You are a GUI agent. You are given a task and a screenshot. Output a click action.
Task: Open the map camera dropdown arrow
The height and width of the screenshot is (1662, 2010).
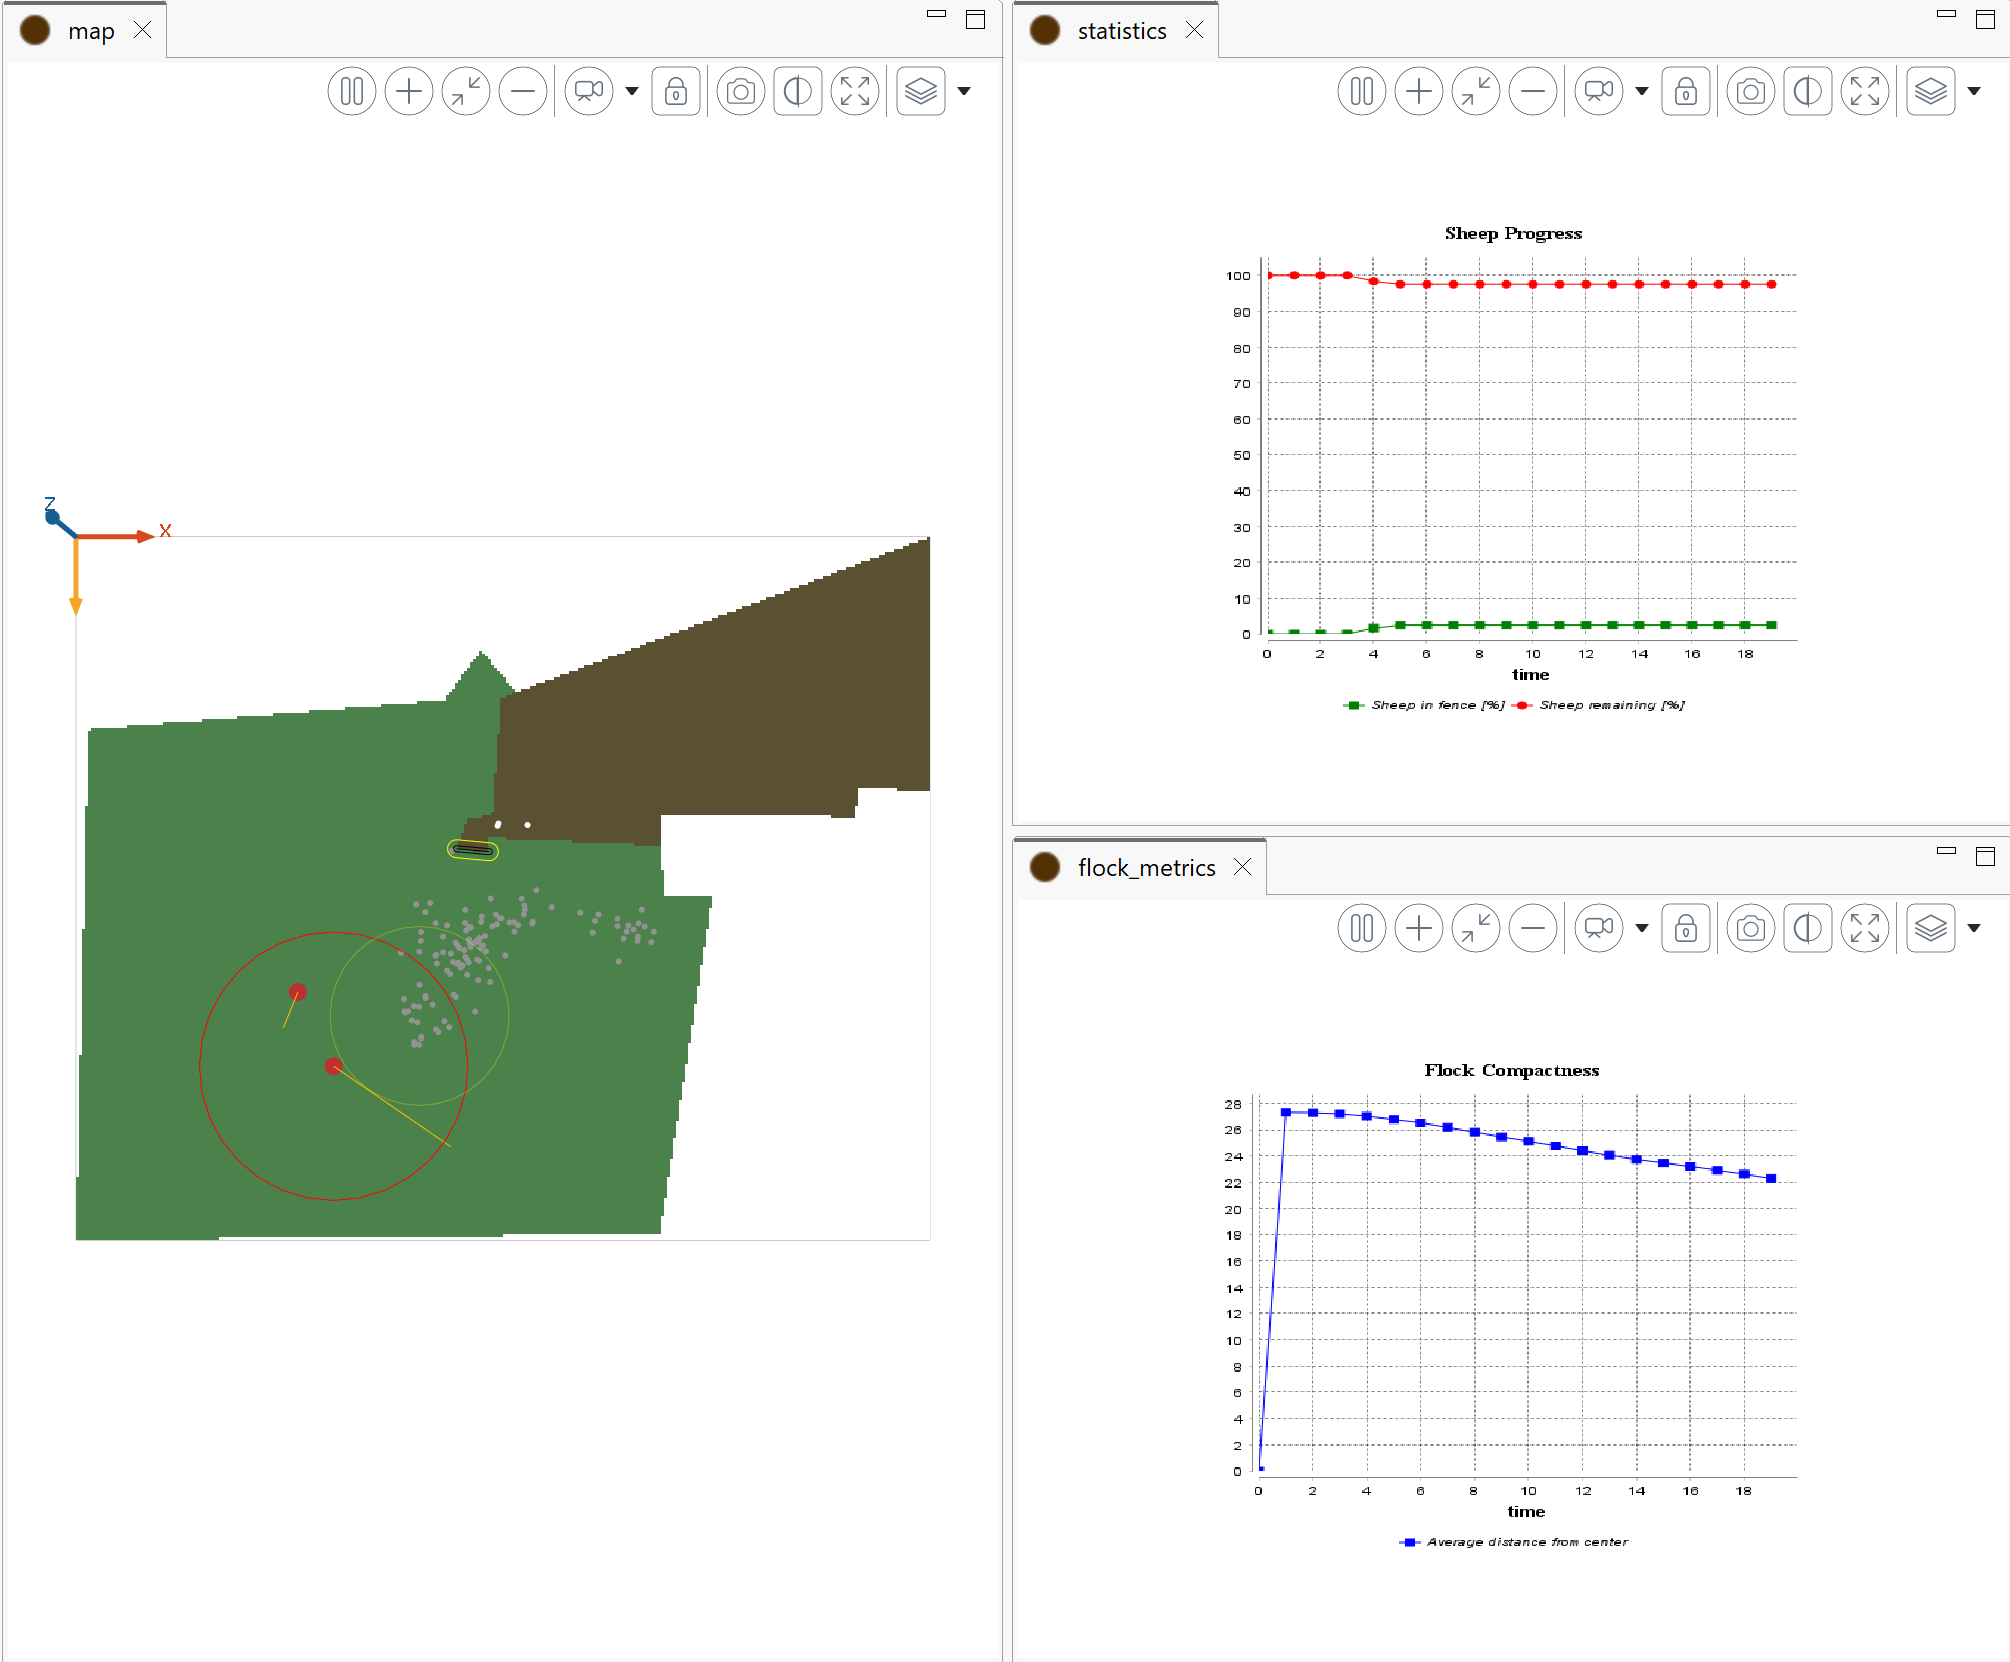[x=632, y=92]
